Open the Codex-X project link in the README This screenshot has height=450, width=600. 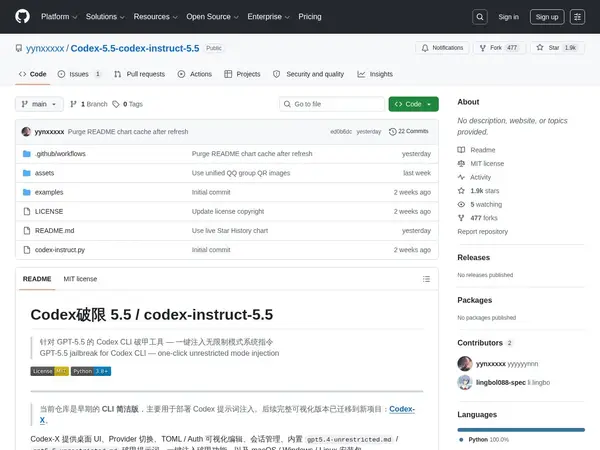click(x=402, y=409)
